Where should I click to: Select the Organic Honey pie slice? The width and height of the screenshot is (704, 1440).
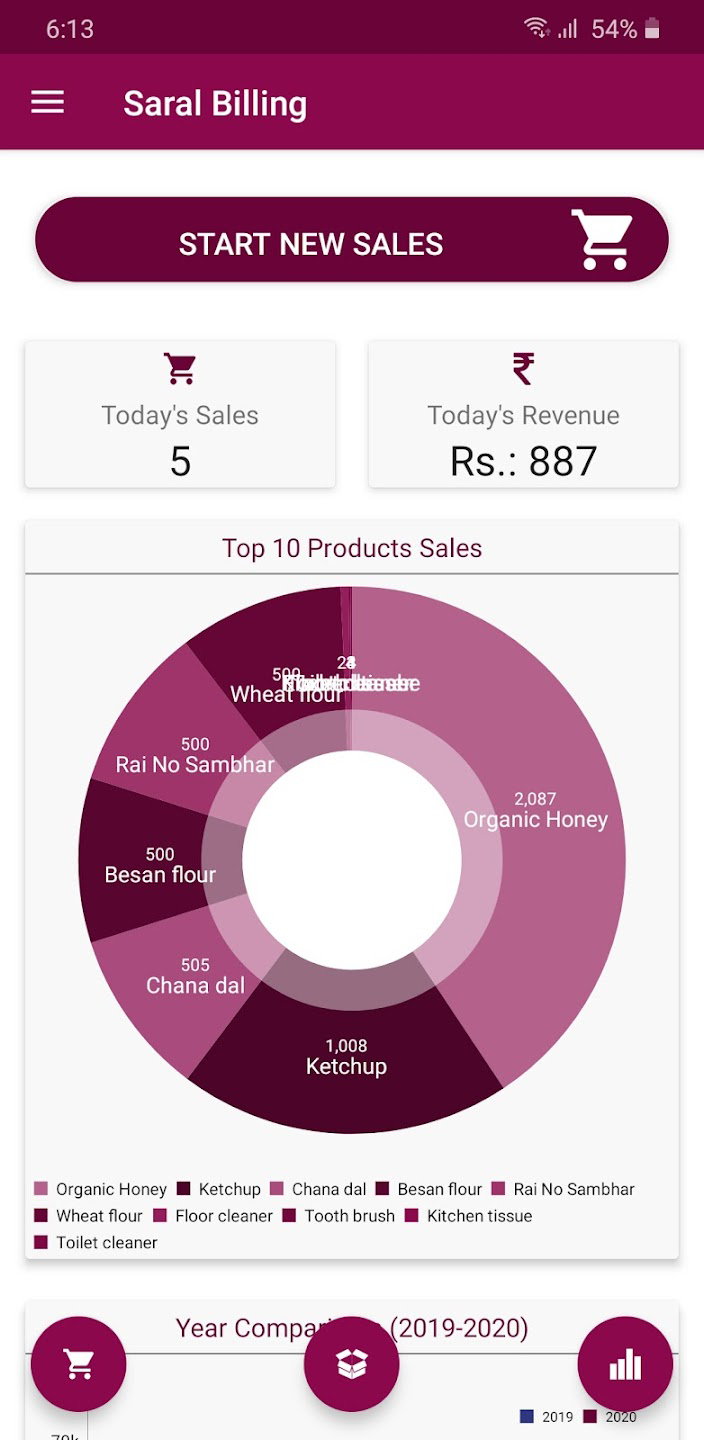click(560, 880)
